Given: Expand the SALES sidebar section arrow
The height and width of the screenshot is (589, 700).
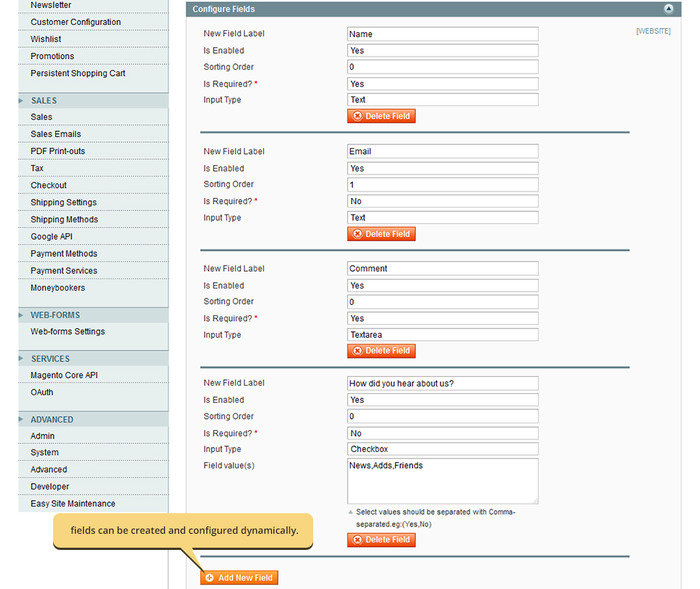Looking at the screenshot, I should (x=22, y=101).
